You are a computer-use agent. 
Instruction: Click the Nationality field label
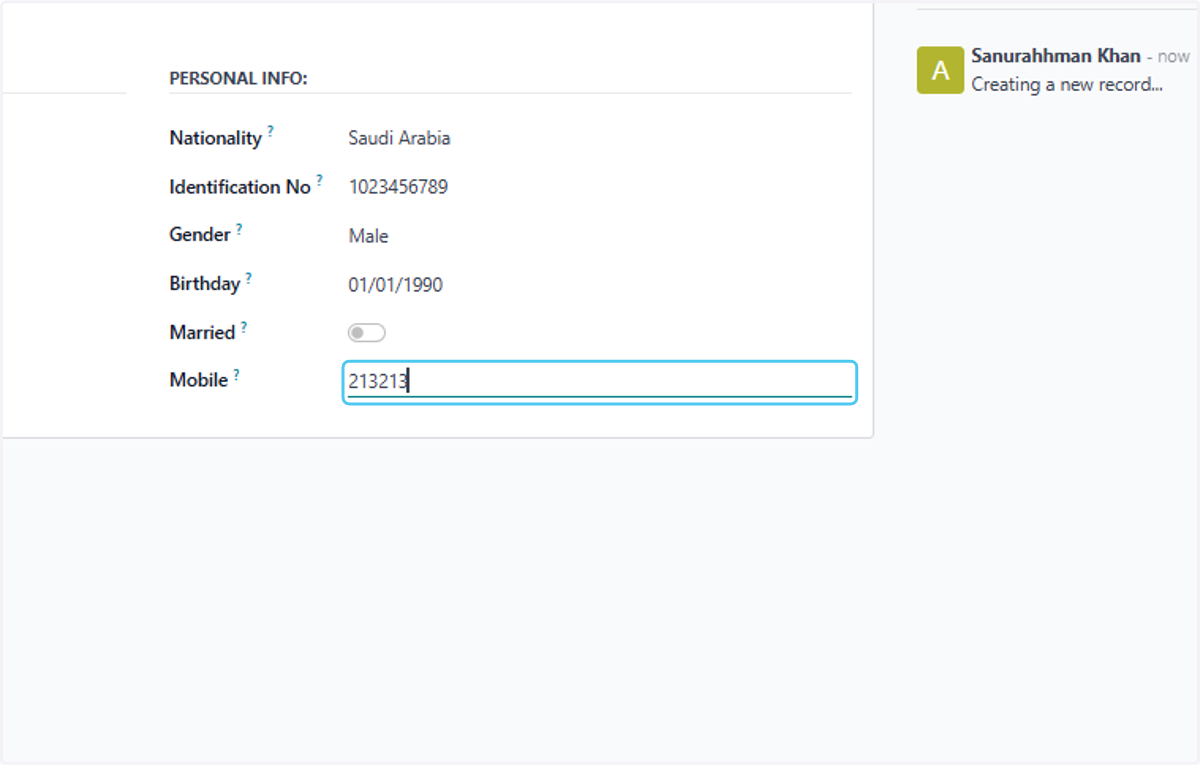215,138
